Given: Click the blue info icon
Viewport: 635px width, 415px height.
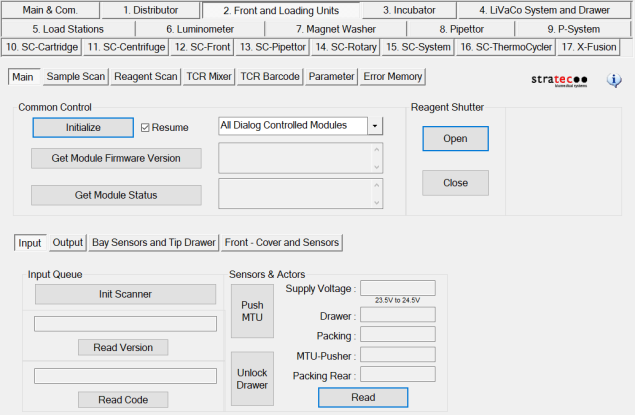Looking at the screenshot, I should [x=615, y=79].
